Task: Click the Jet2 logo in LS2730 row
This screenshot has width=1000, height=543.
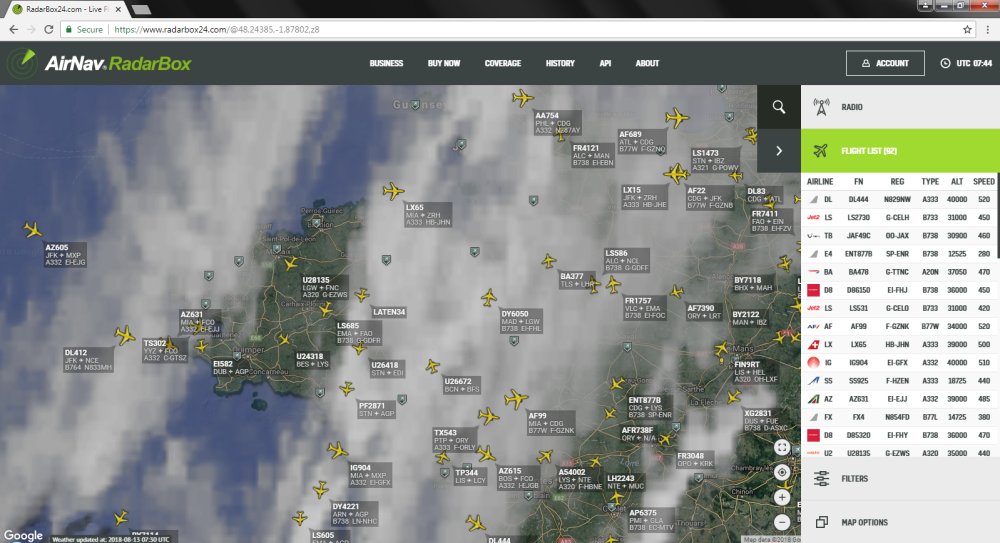Action: (813, 218)
